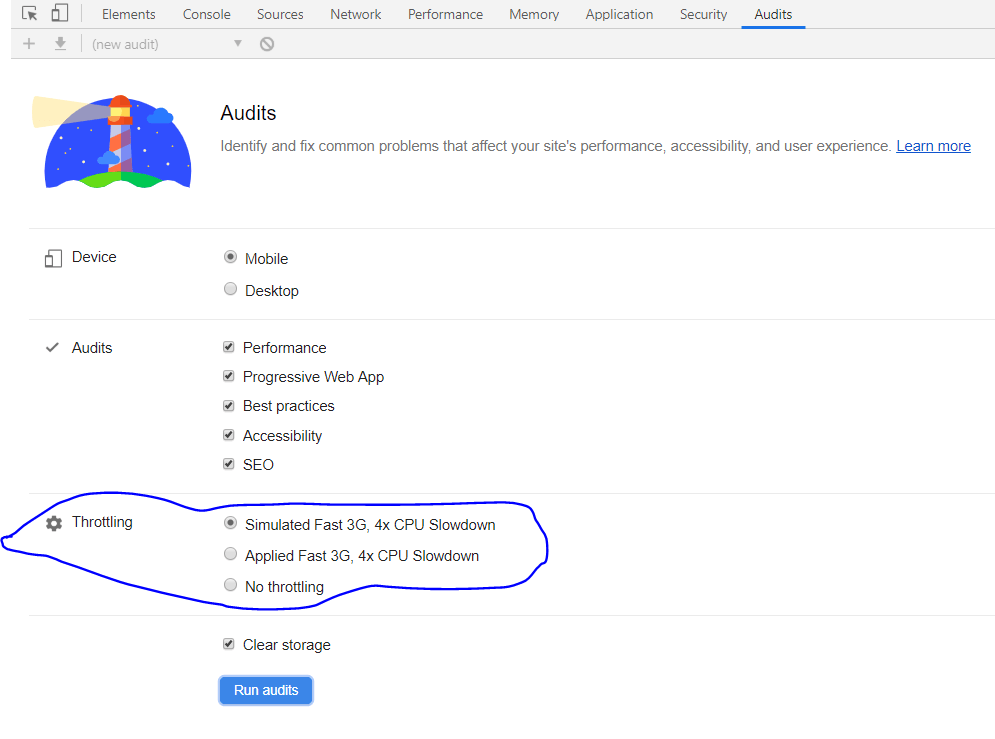
Task: Select the Desktop device option
Action: point(230,288)
